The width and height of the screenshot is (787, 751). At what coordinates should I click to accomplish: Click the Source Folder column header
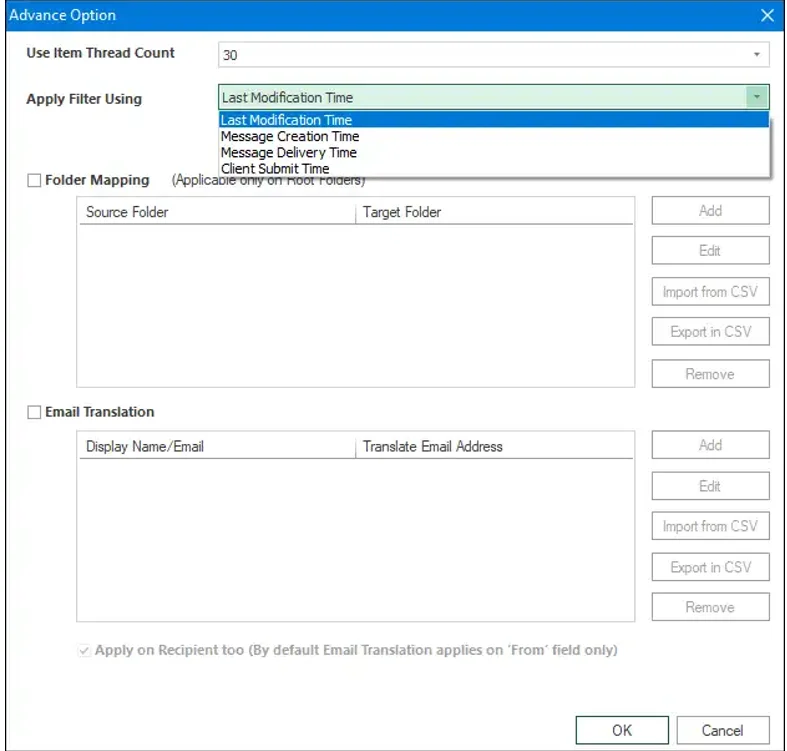click(217, 212)
